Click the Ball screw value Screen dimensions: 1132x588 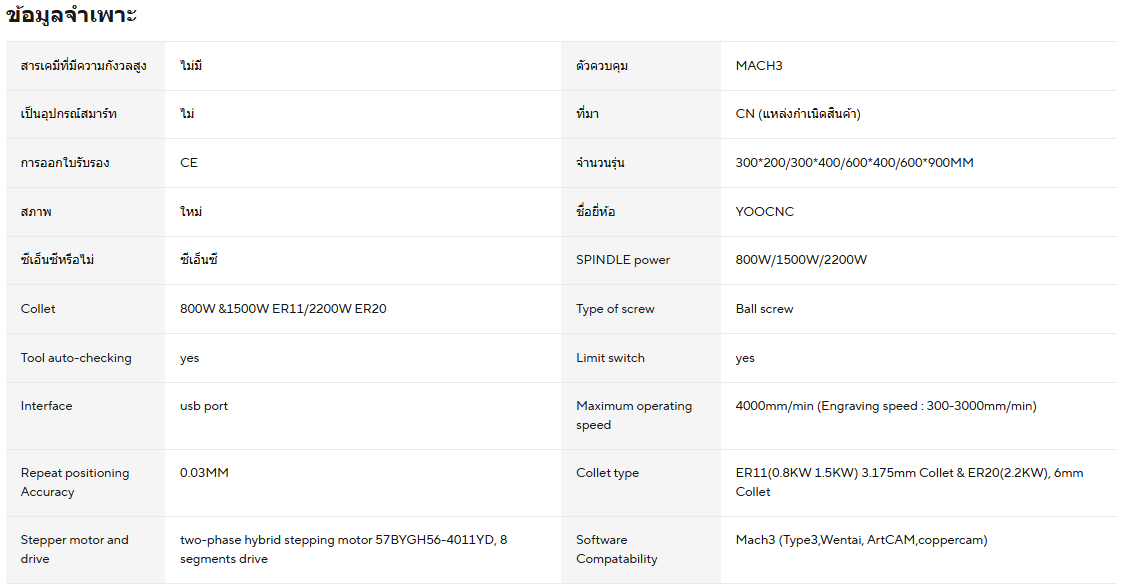(764, 309)
